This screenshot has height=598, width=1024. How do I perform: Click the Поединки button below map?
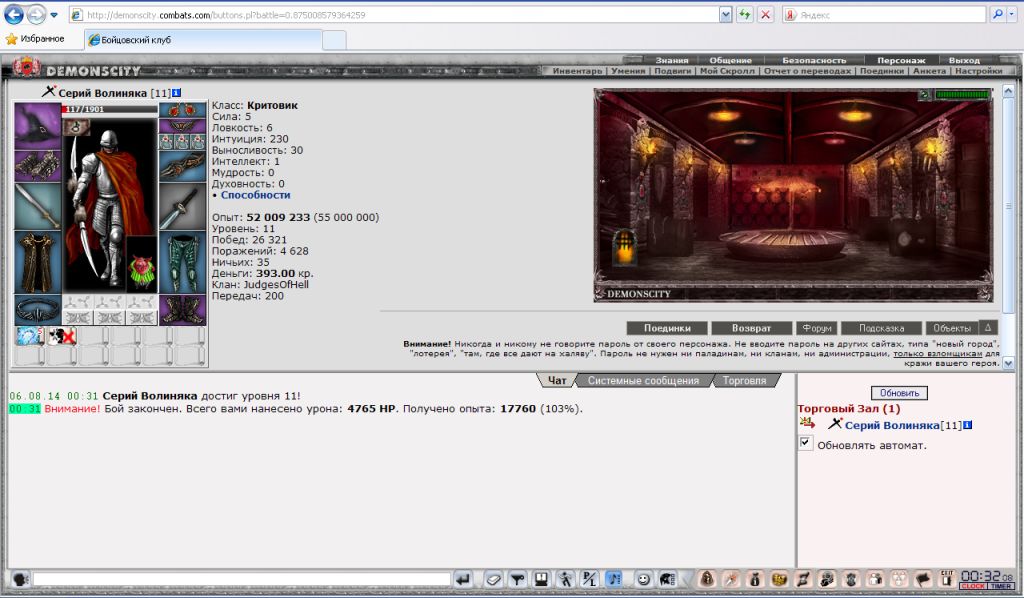coord(667,328)
